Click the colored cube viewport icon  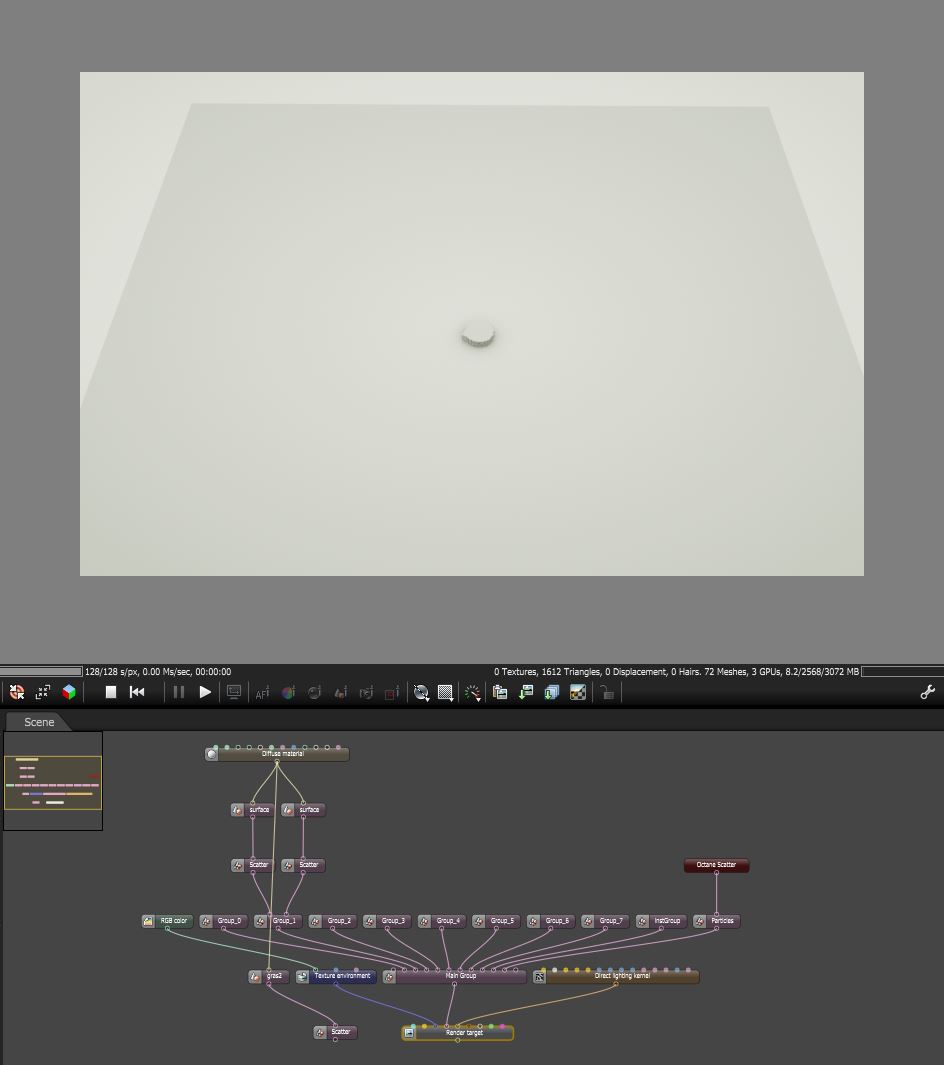pyautogui.click(x=69, y=692)
